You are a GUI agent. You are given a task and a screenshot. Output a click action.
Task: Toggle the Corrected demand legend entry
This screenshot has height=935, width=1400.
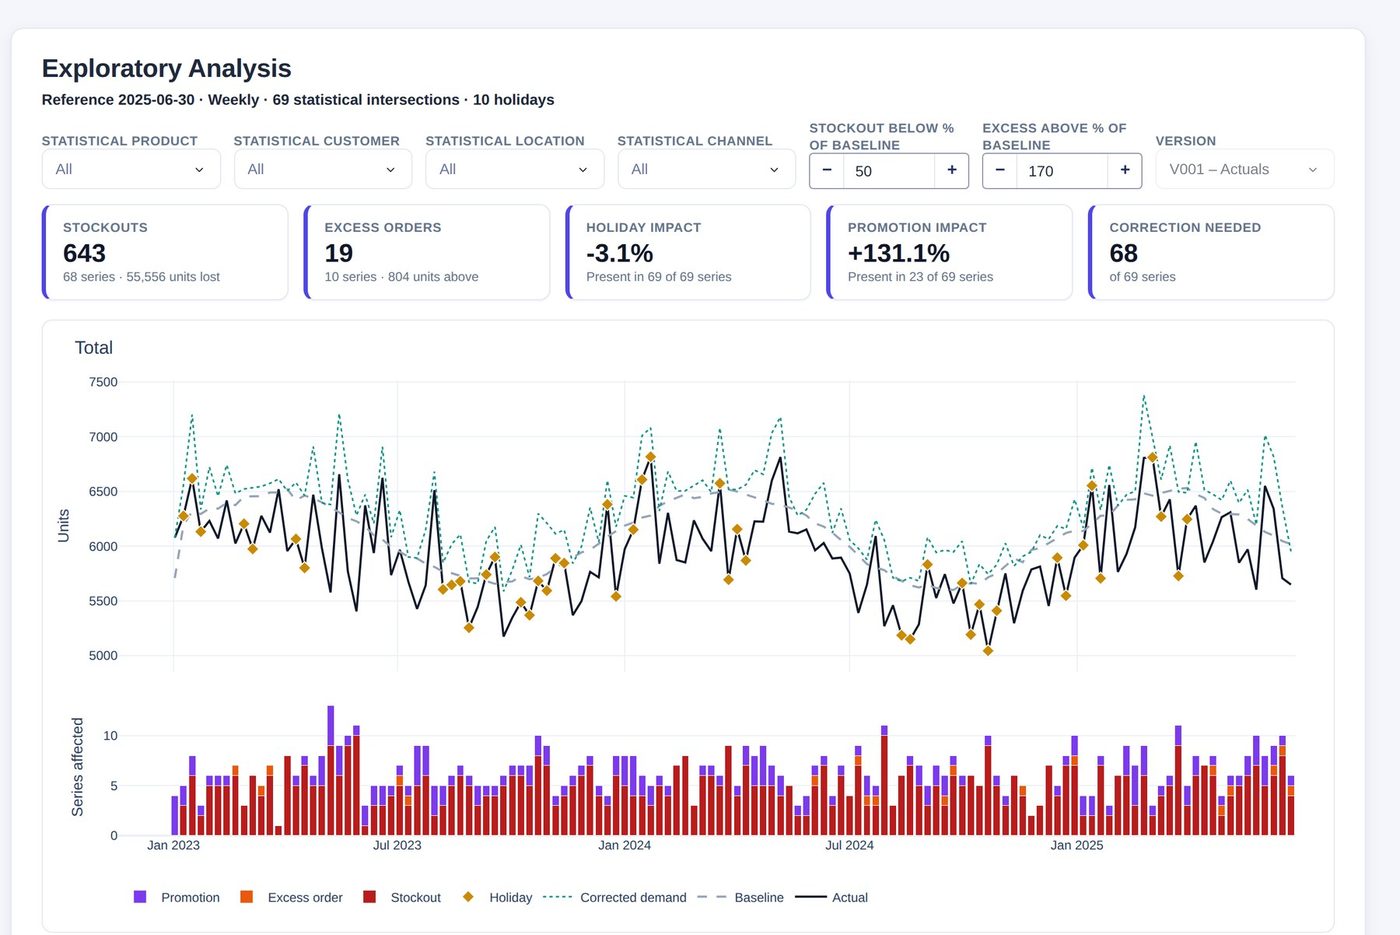(615, 897)
